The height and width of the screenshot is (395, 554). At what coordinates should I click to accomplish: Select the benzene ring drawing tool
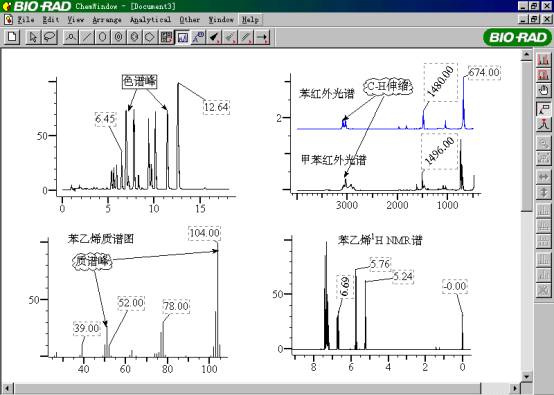134,37
